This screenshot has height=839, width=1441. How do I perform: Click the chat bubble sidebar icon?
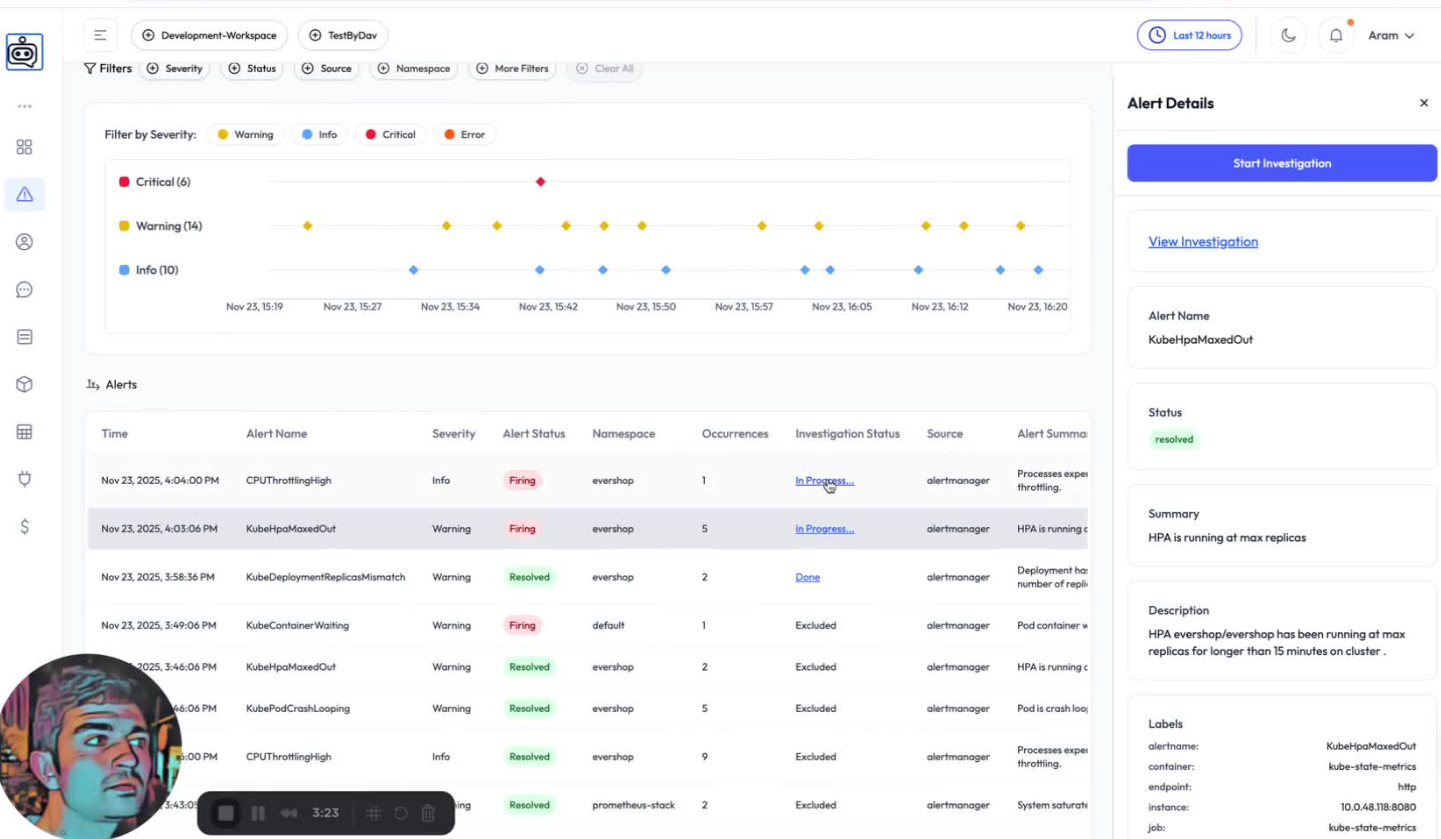pos(25,290)
